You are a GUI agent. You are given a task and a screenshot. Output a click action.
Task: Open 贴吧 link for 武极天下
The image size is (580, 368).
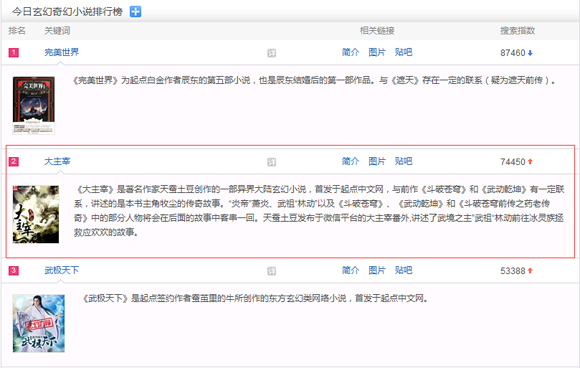click(x=404, y=270)
